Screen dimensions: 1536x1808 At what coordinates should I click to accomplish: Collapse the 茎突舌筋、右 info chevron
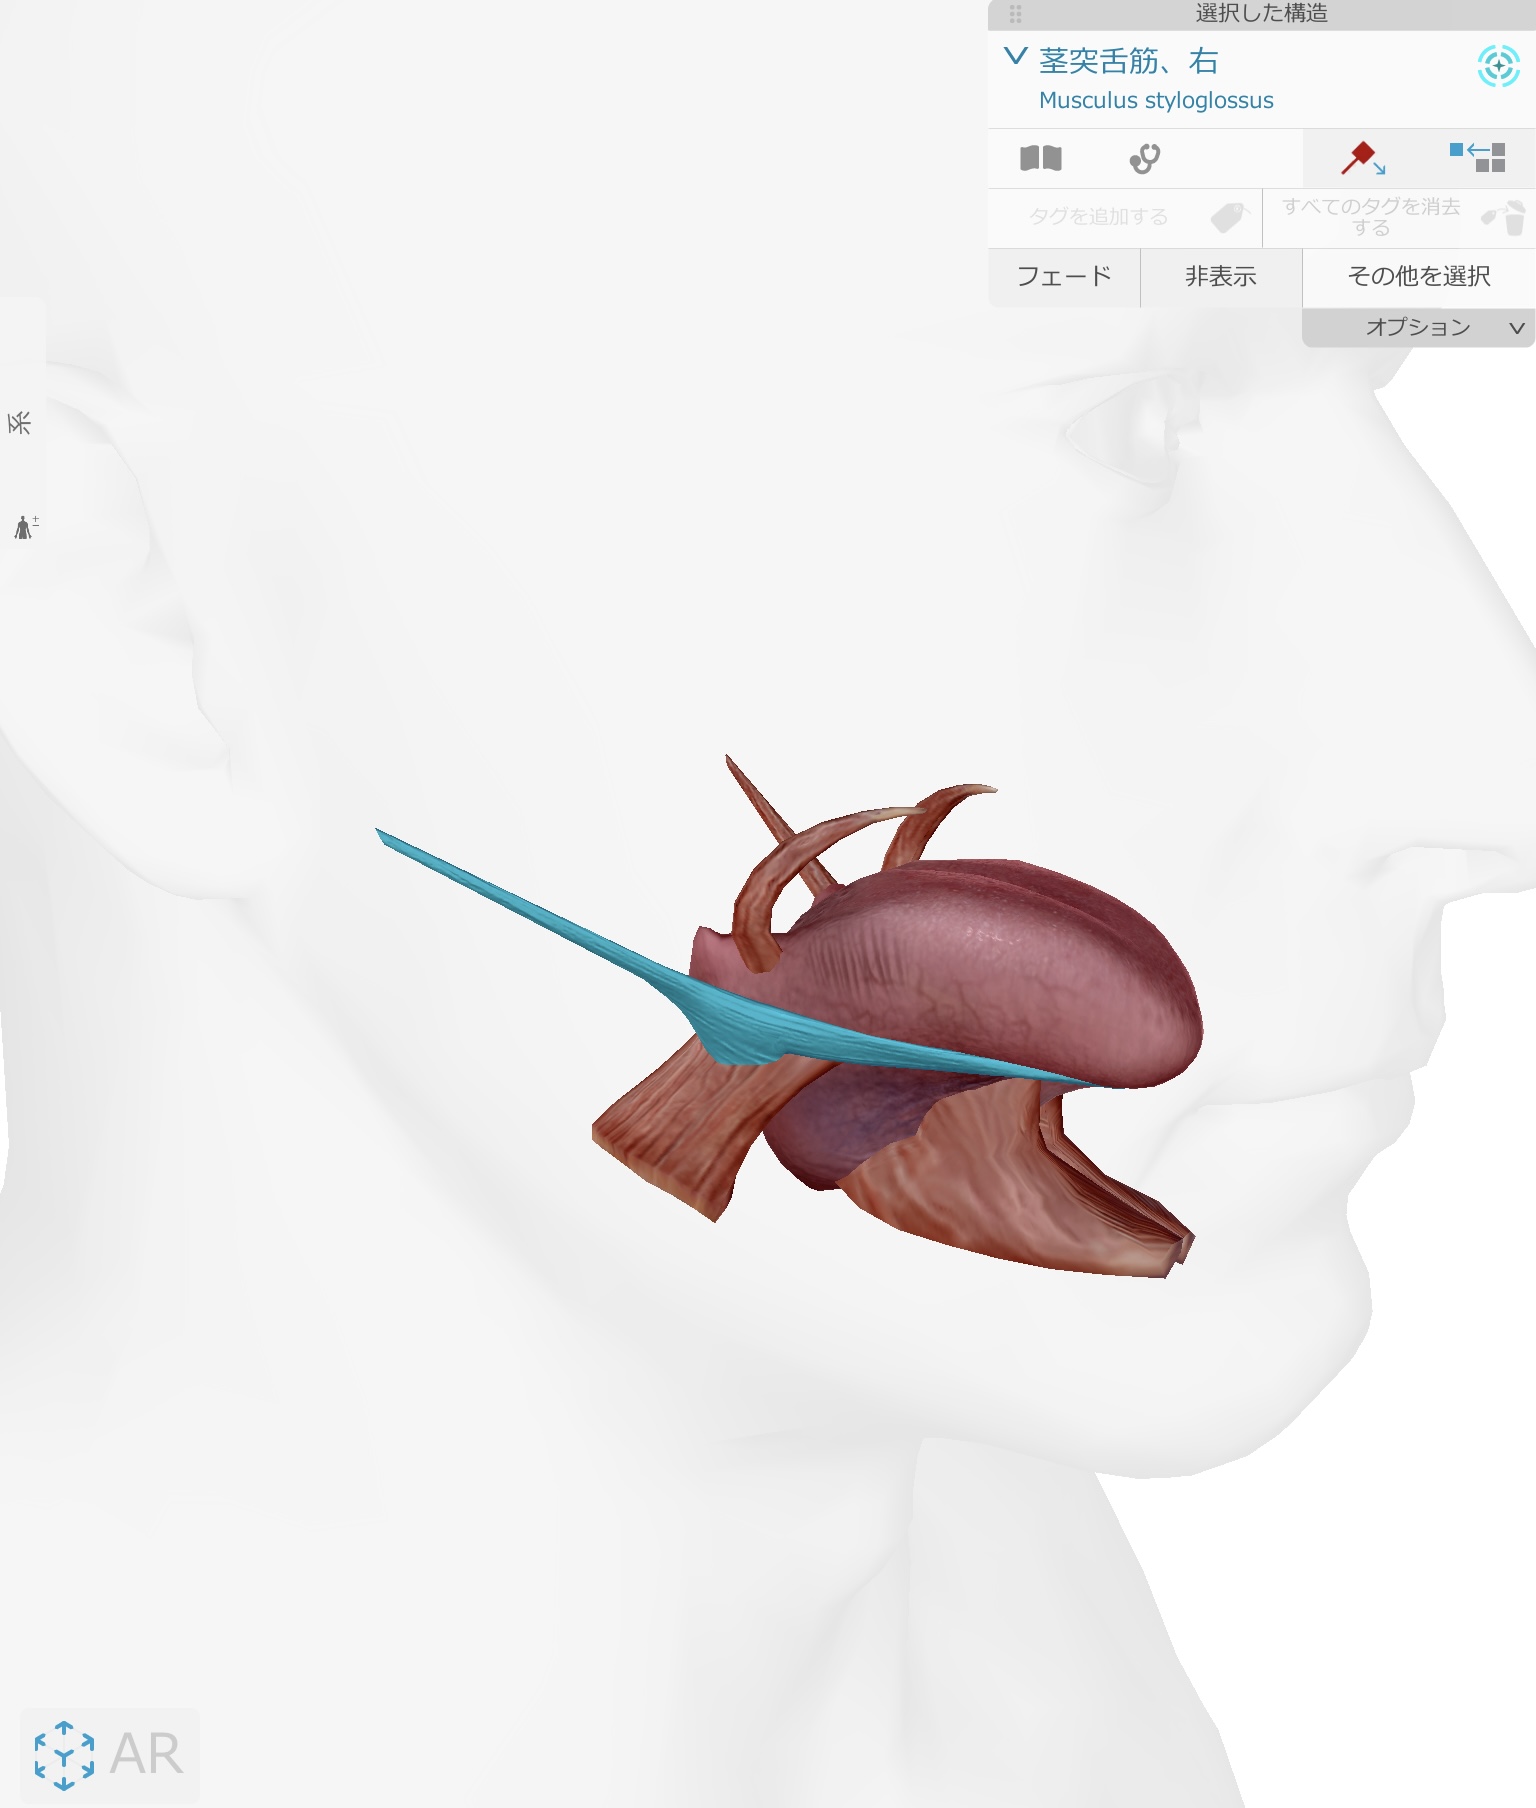coord(1015,56)
